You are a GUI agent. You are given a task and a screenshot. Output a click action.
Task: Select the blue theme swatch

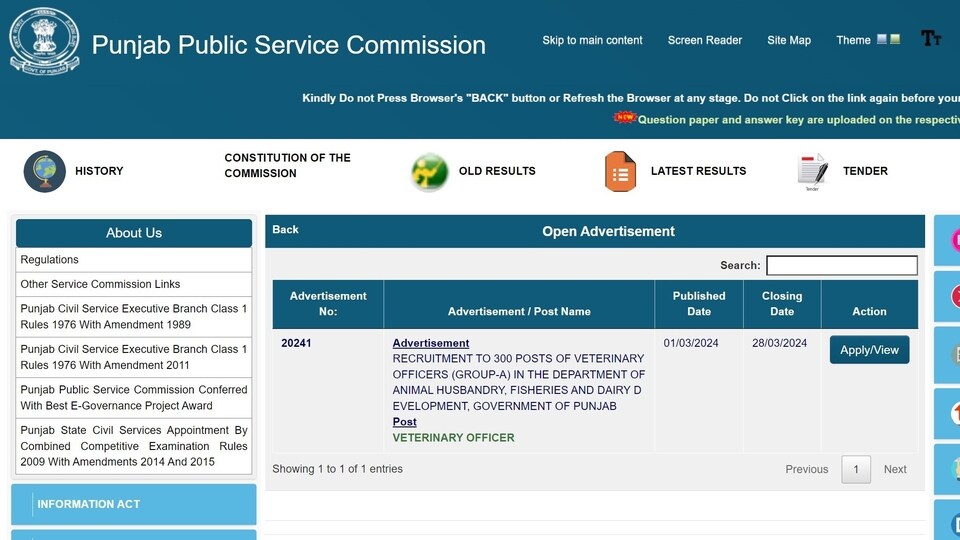coord(882,39)
